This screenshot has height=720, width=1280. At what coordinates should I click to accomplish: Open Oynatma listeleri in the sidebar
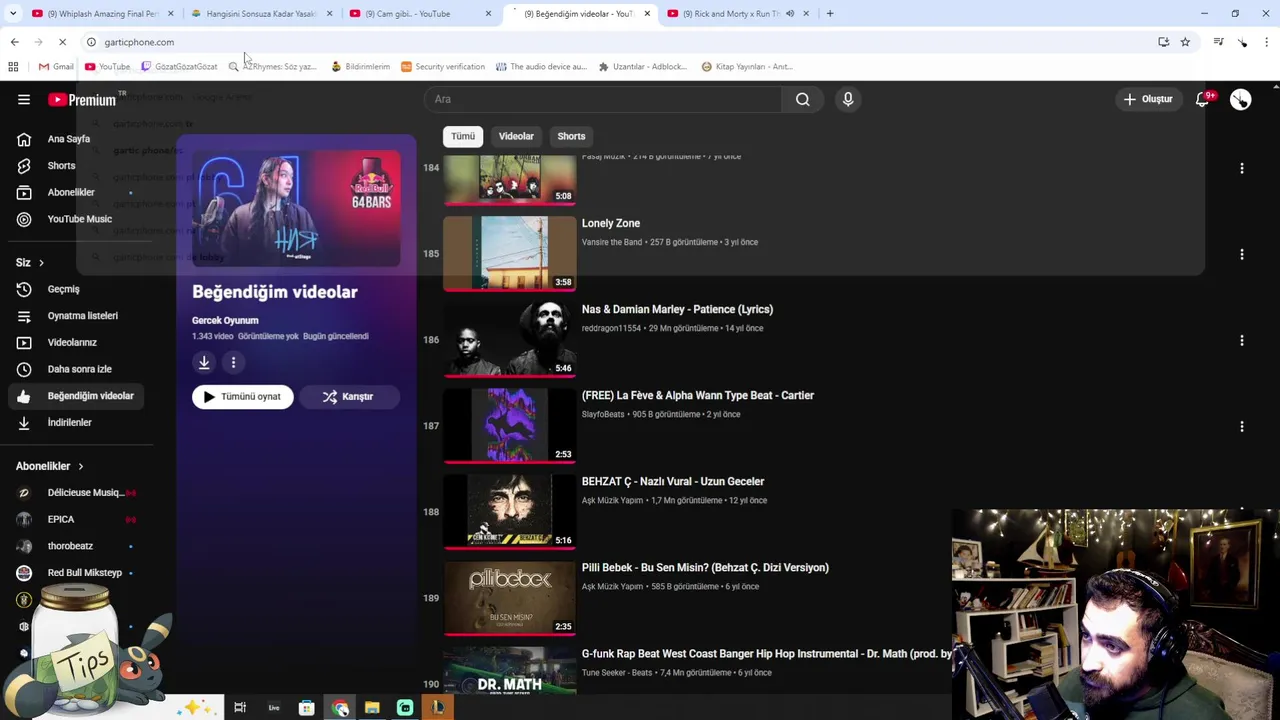(76, 316)
